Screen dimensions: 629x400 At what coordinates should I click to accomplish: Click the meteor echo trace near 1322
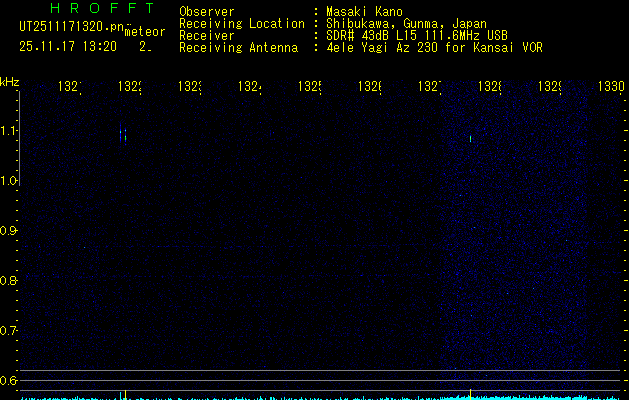click(x=123, y=134)
